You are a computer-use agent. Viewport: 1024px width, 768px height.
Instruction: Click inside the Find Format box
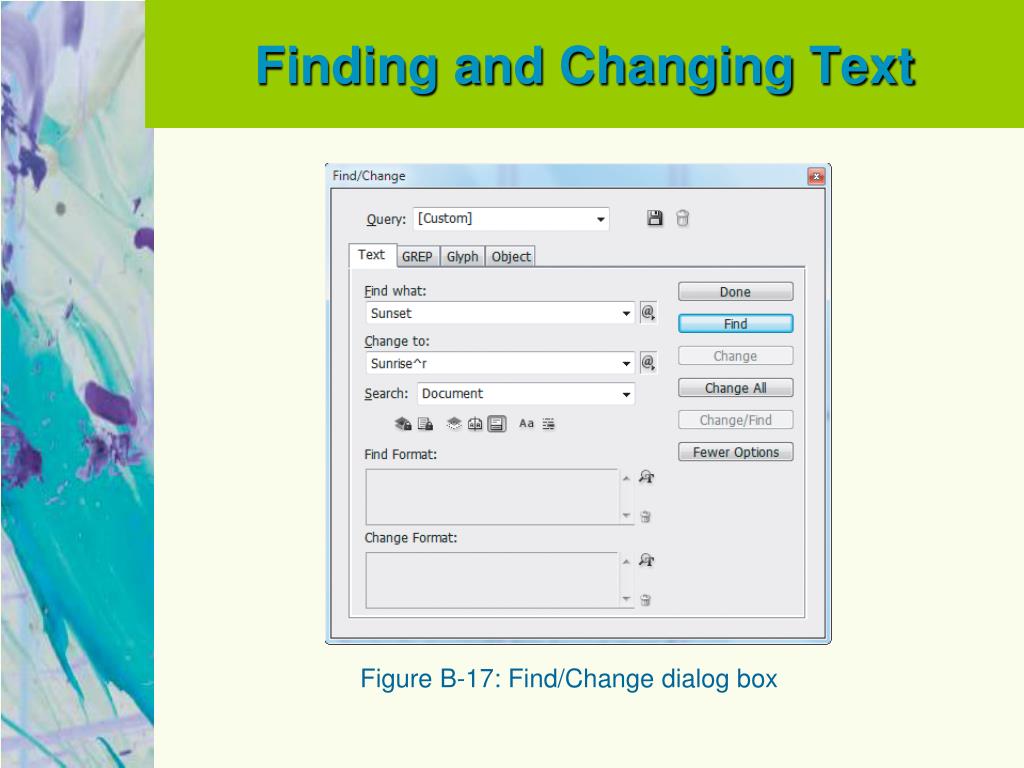pos(492,496)
